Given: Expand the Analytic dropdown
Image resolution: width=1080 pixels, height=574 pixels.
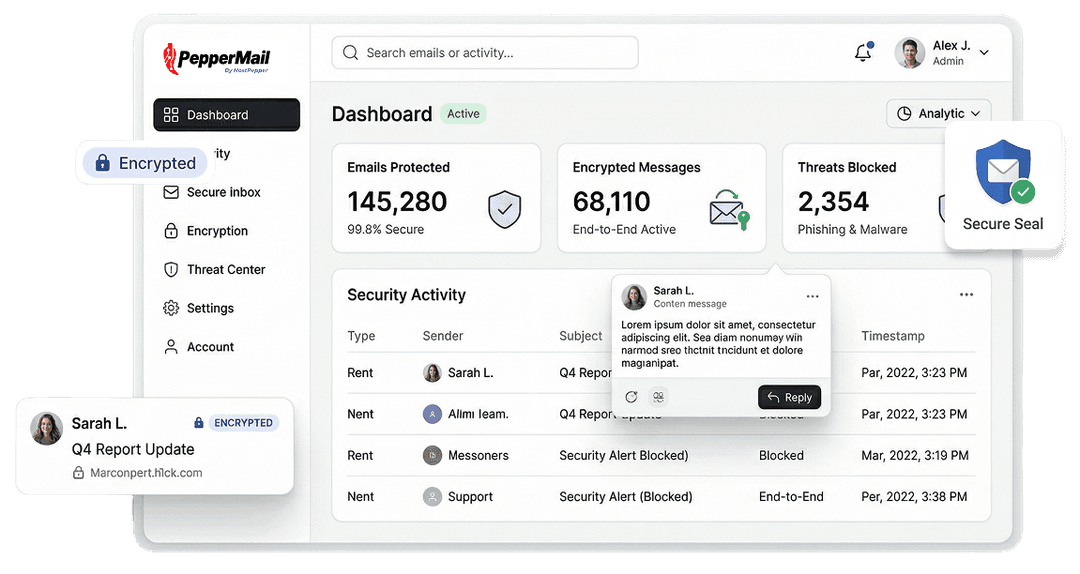Looking at the screenshot, I should (x=938, y=114).
